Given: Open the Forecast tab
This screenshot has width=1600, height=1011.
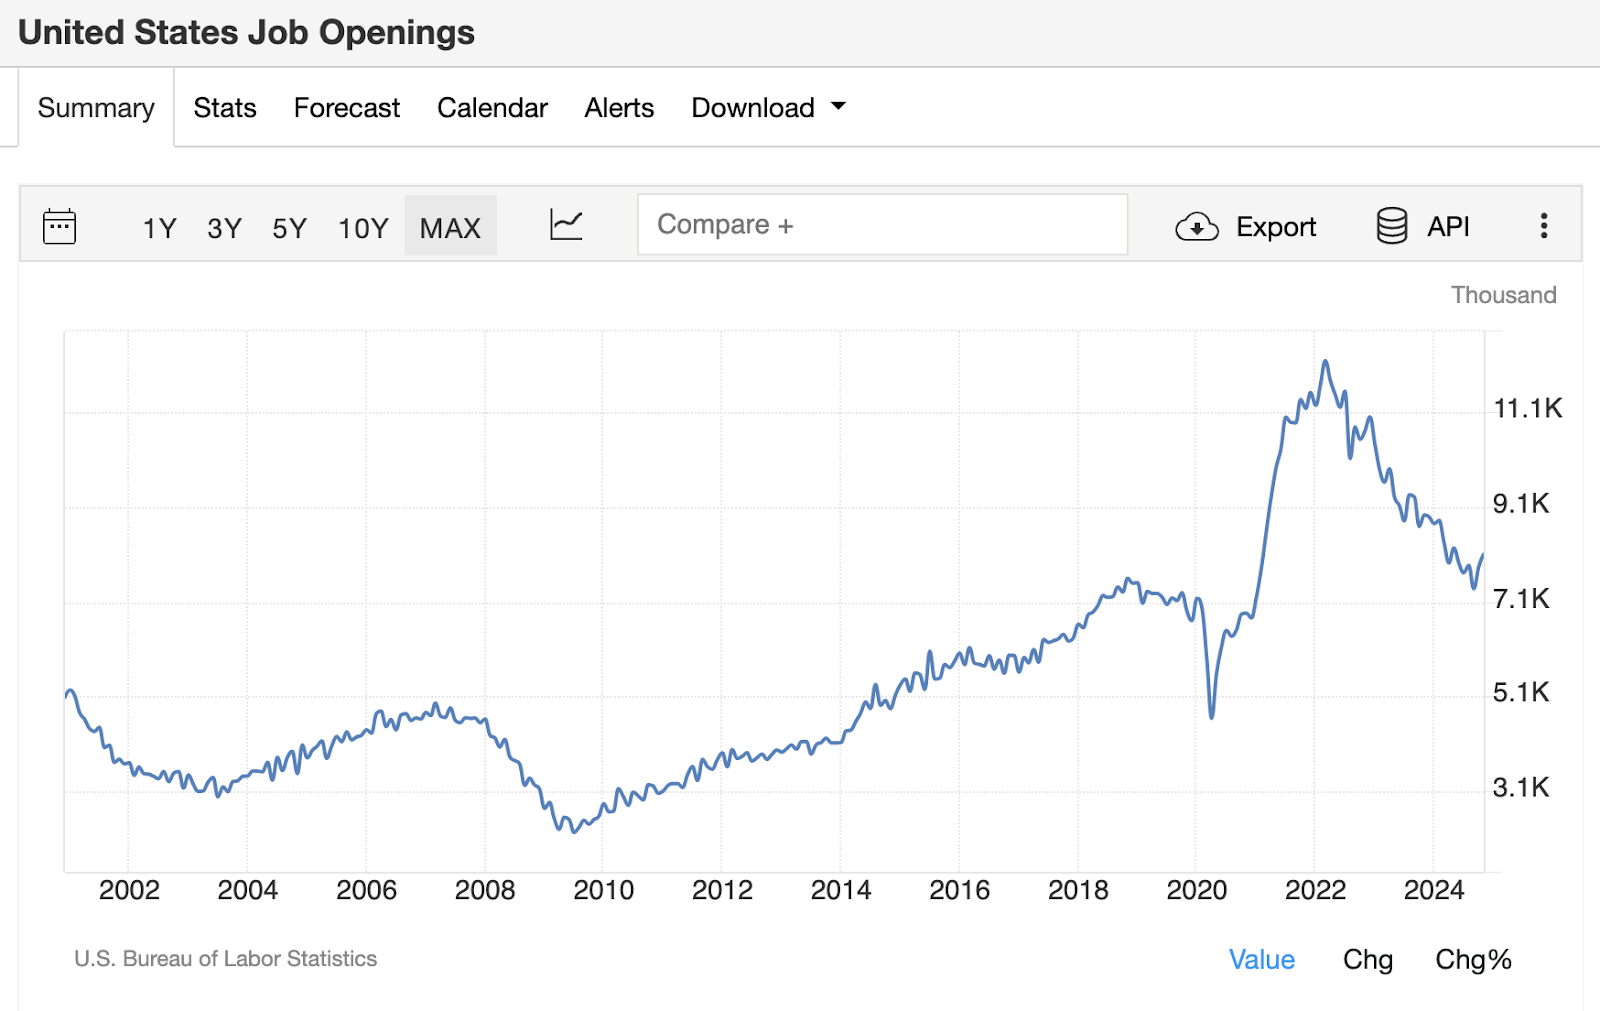Looking at the screenshot, I should [x=346, y=108].
